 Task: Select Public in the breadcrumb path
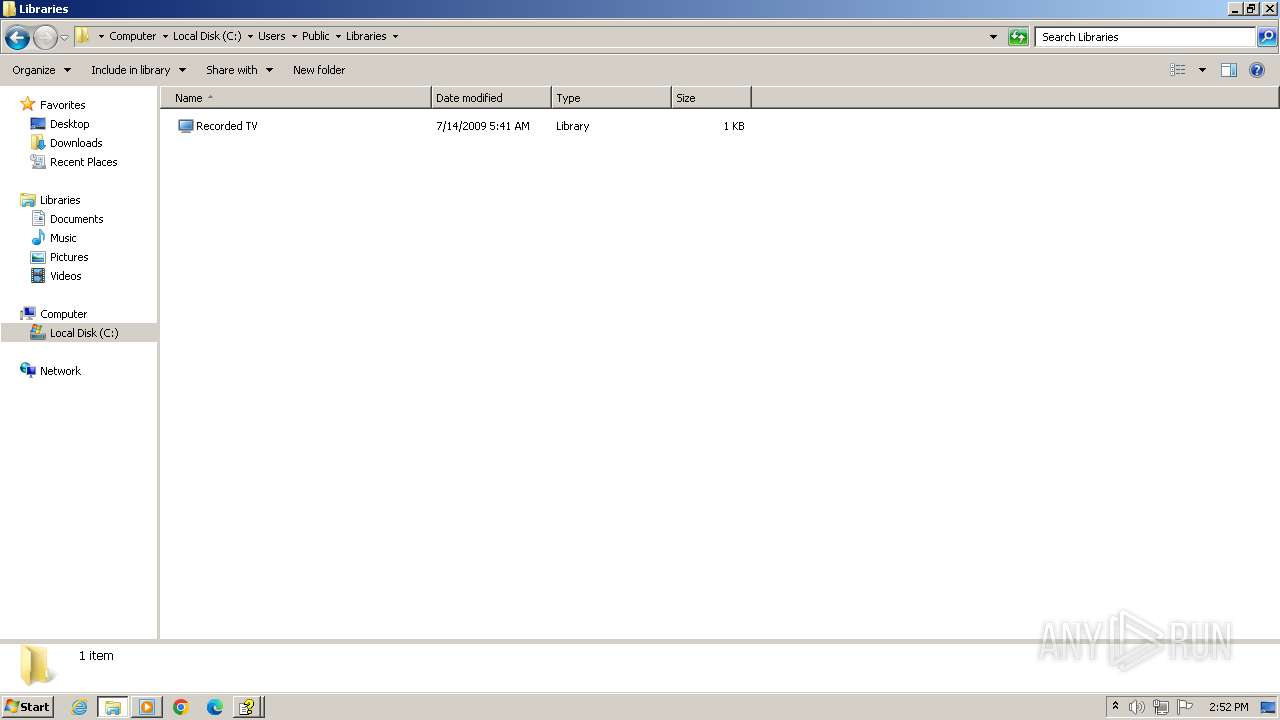click(315, 36)
